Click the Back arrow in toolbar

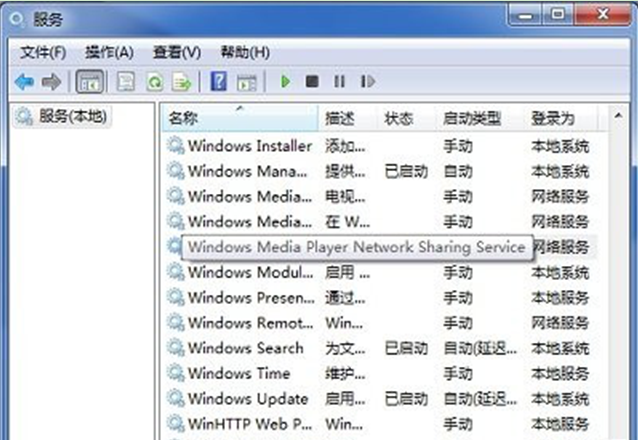24,82
